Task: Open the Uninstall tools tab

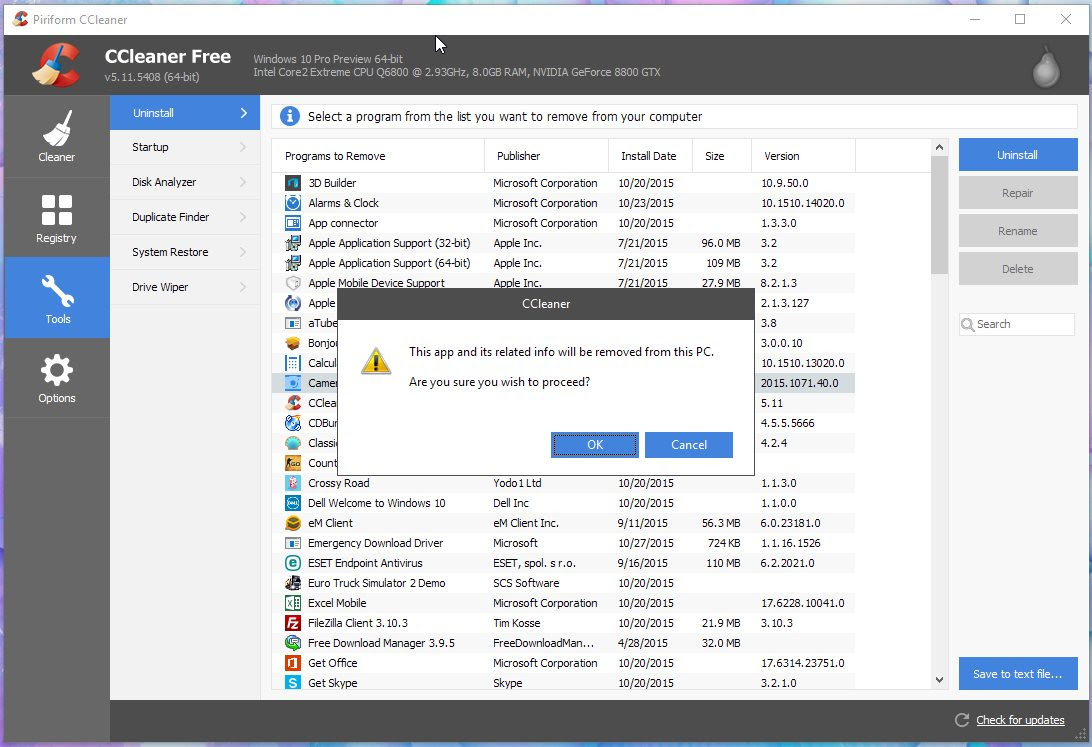Action: point(185,113)
